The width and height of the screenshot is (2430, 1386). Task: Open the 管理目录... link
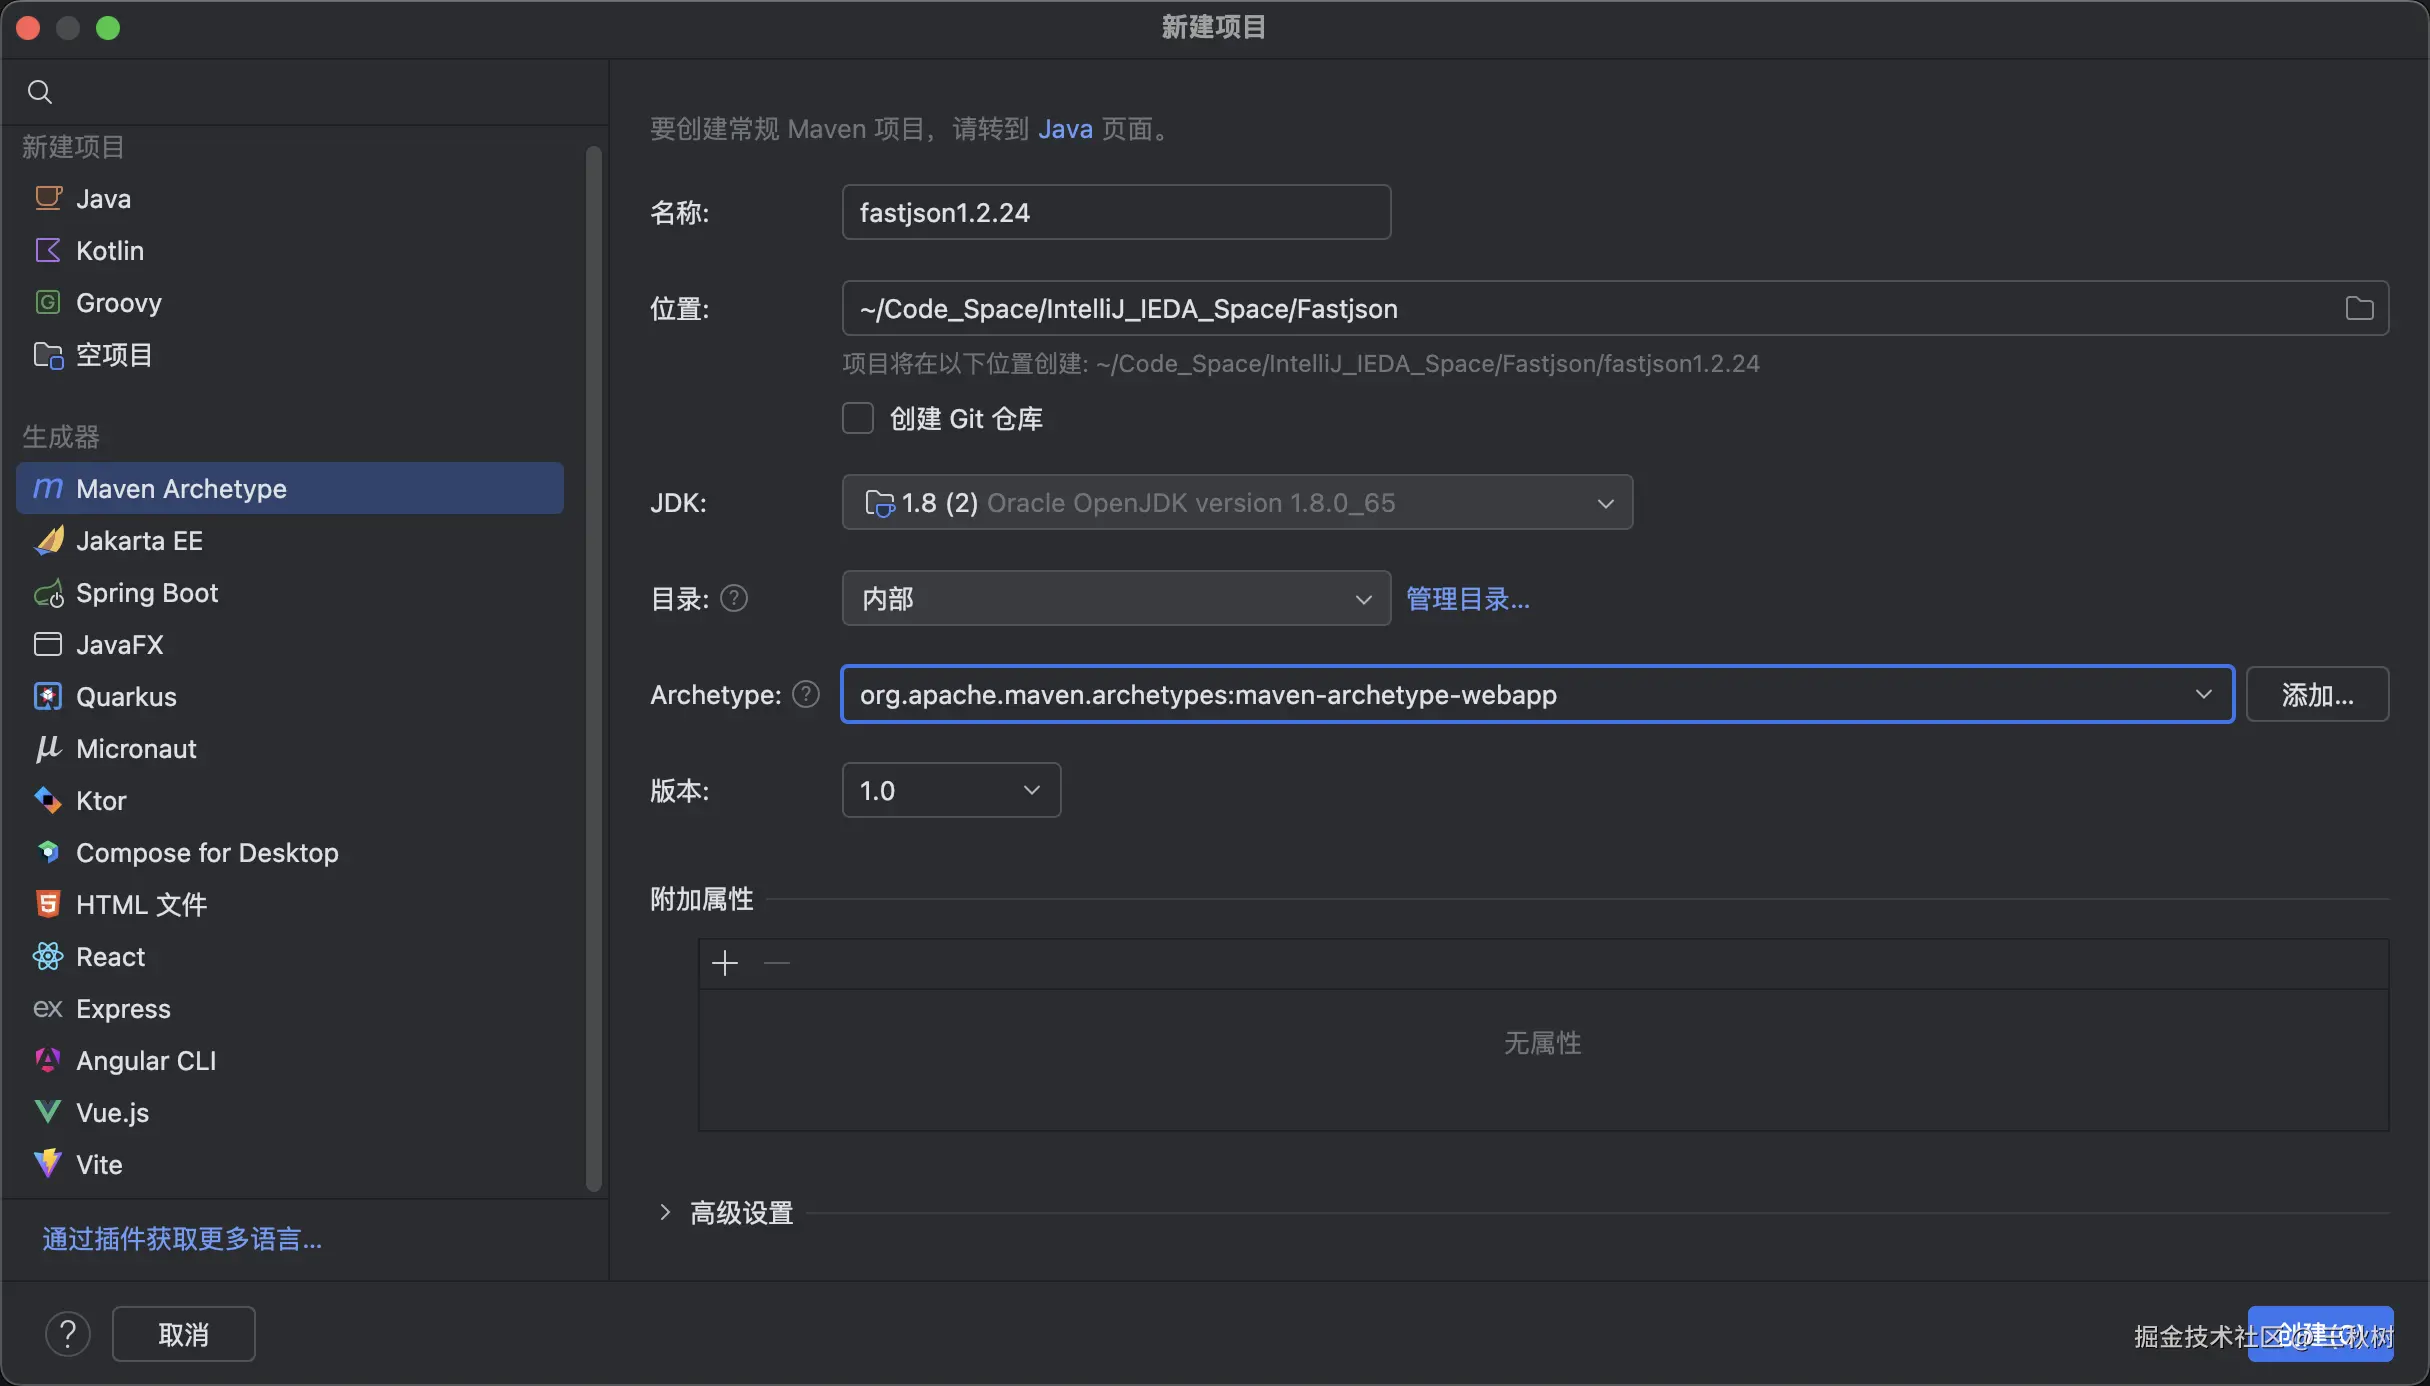(1467, 599)
